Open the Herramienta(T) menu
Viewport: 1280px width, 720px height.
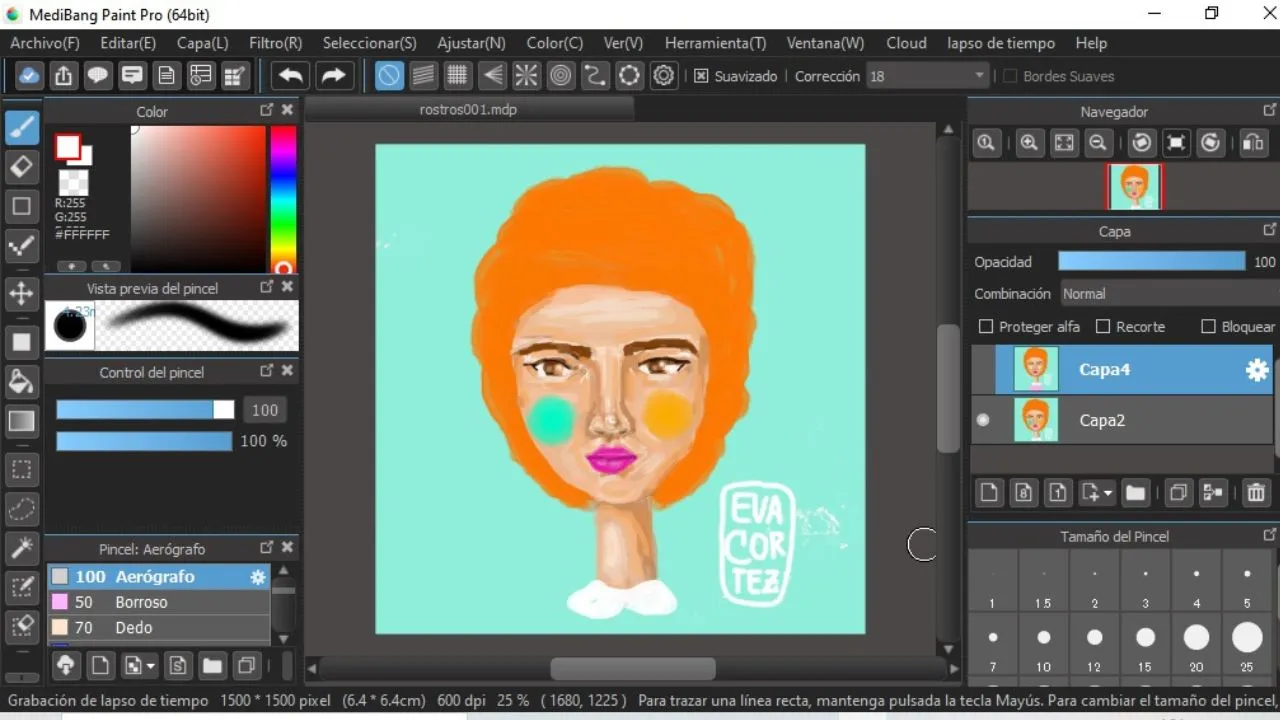[x=715, y=43]
